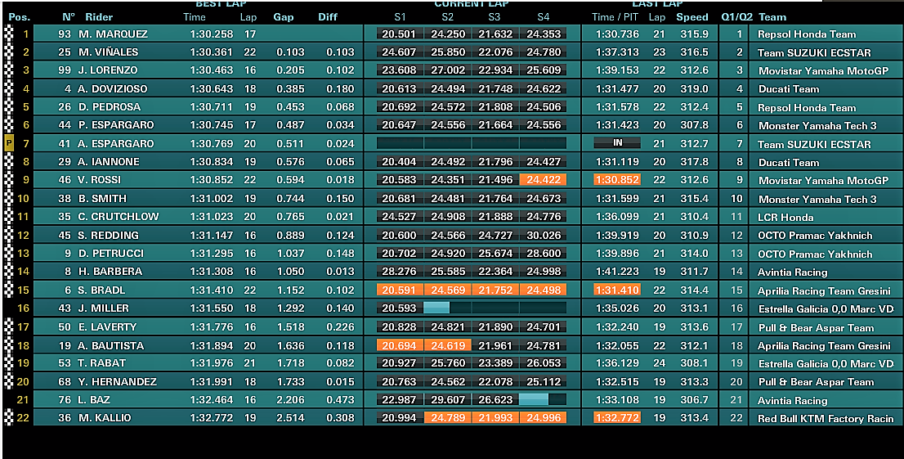Screen dimensions: 904x459
Task: Click the Time / PIT column header
Action: tap(615, 17)
